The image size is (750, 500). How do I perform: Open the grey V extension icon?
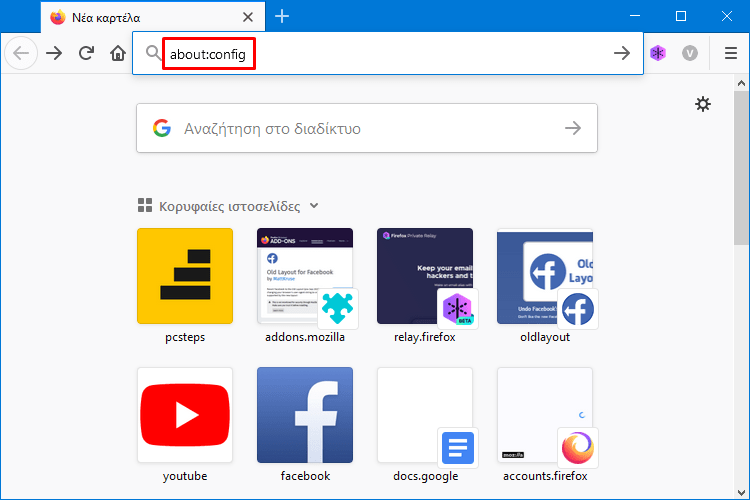690,53
